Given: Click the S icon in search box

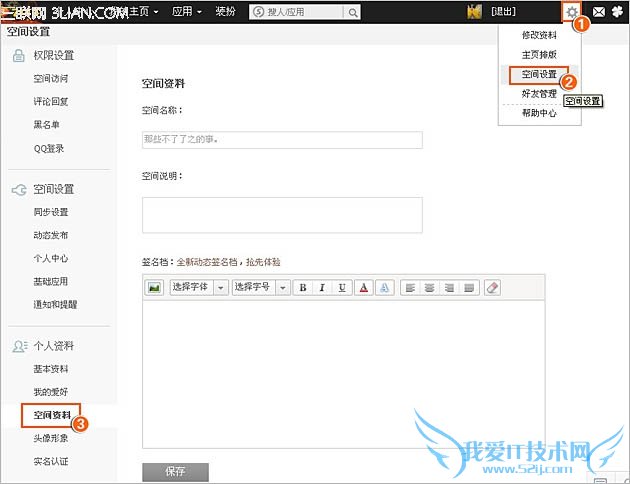Looking at the screenshot, I should [x=259, y=12].
